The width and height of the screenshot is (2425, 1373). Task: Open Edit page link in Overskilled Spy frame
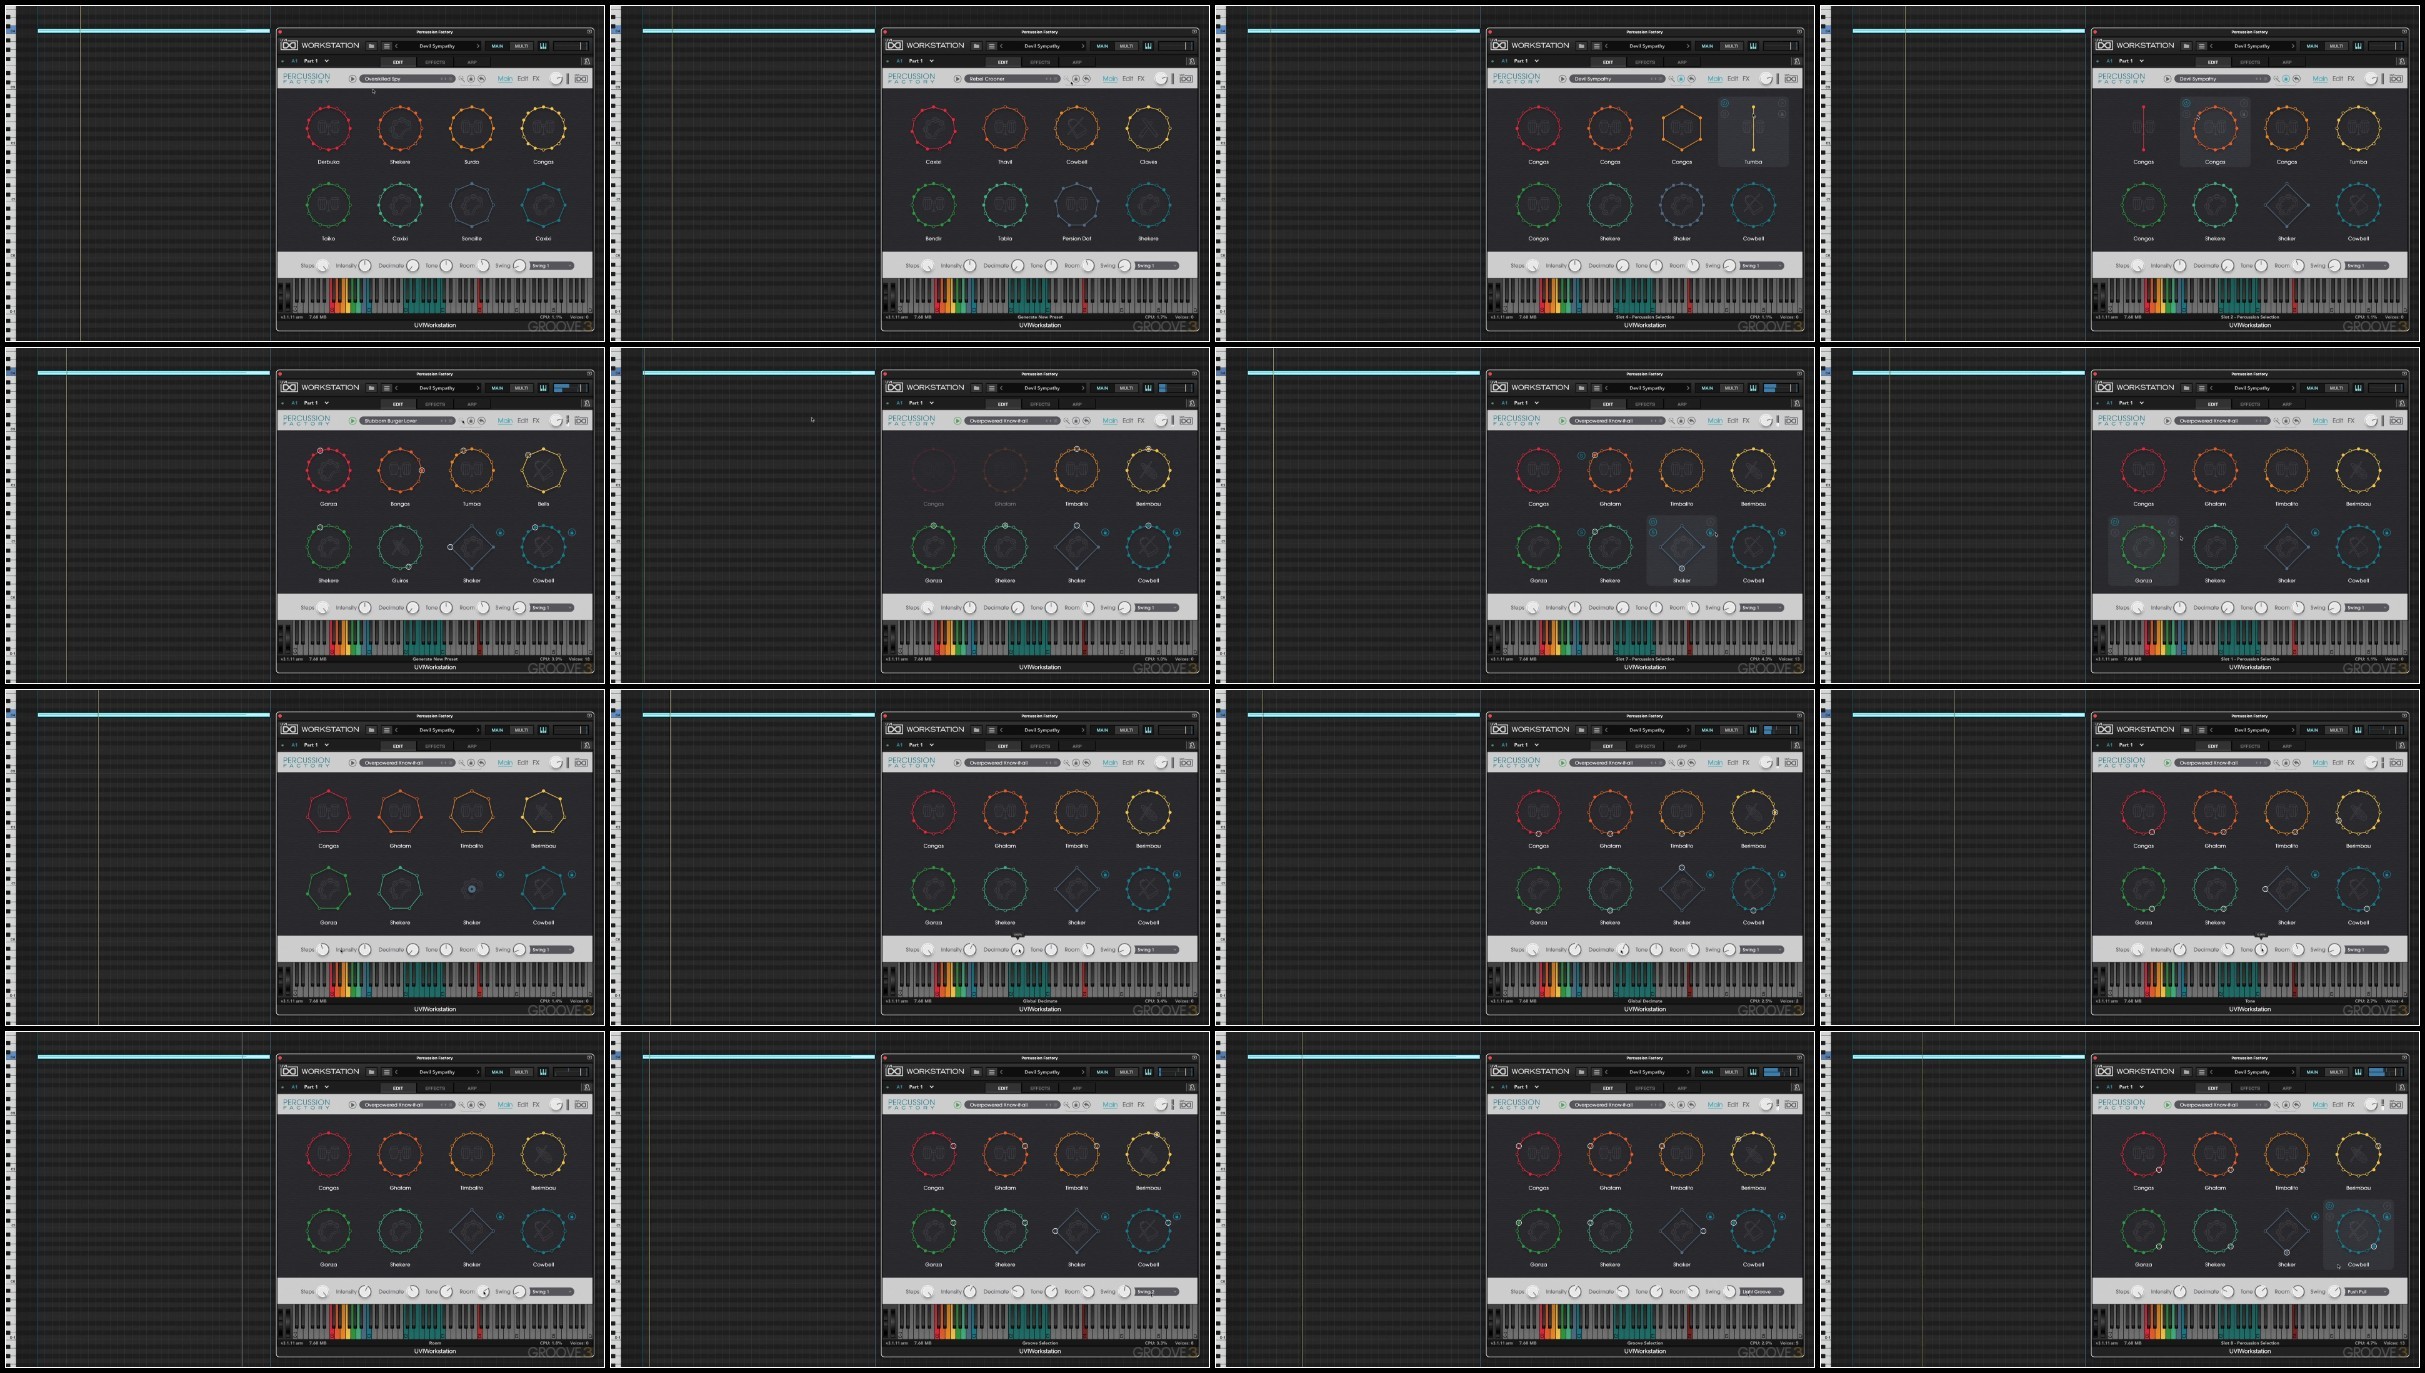pos(522,79)
